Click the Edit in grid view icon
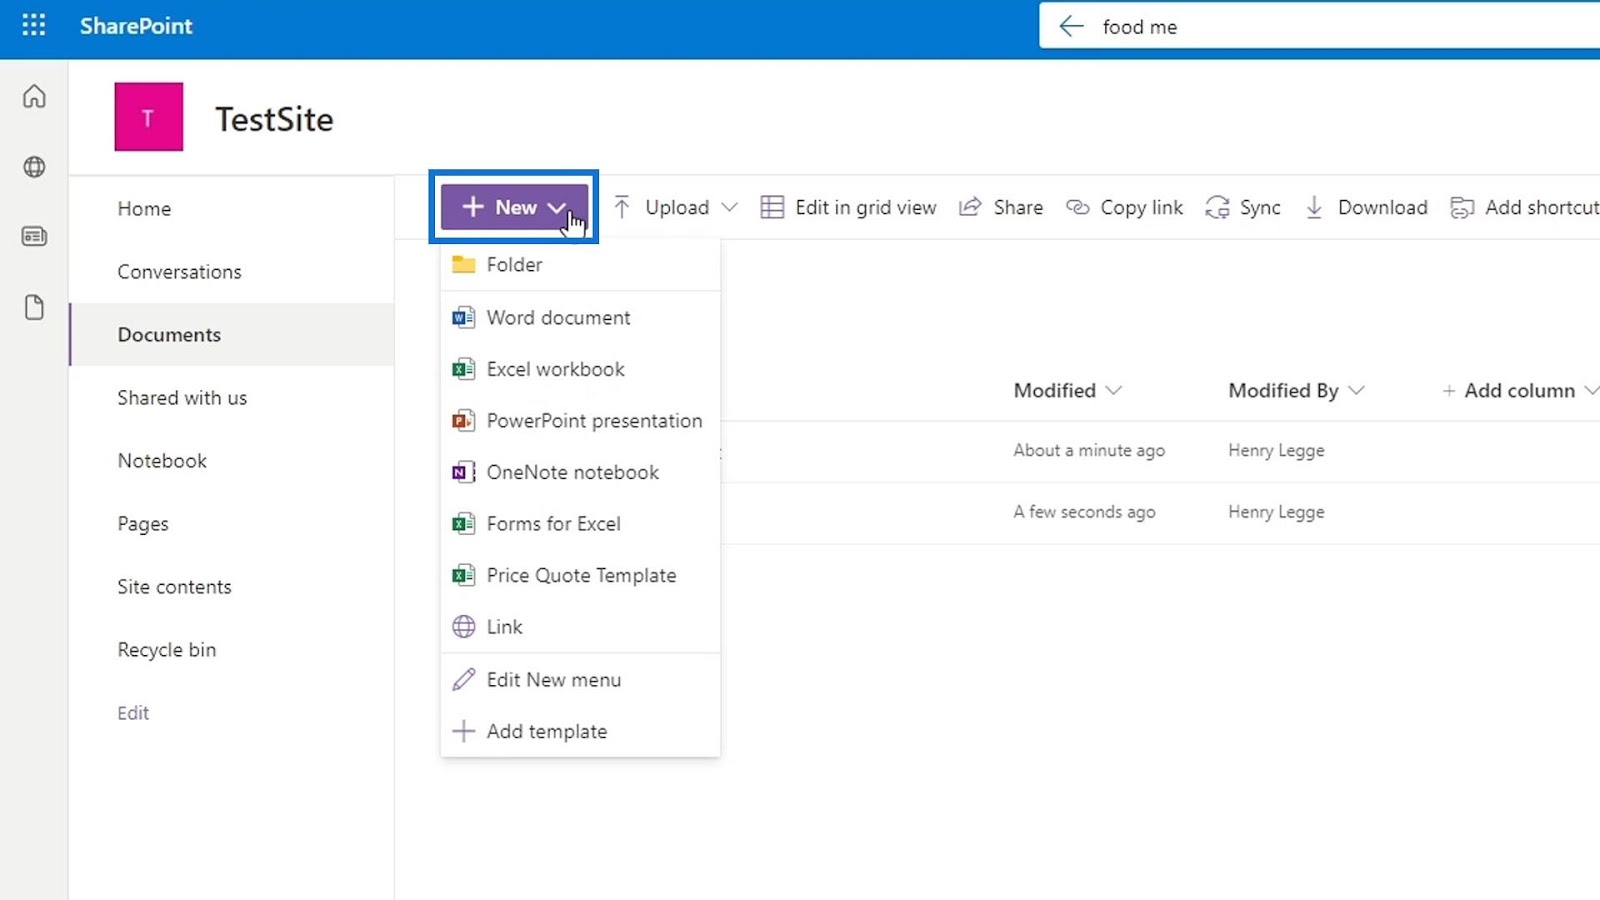 [x=772, y=207]
